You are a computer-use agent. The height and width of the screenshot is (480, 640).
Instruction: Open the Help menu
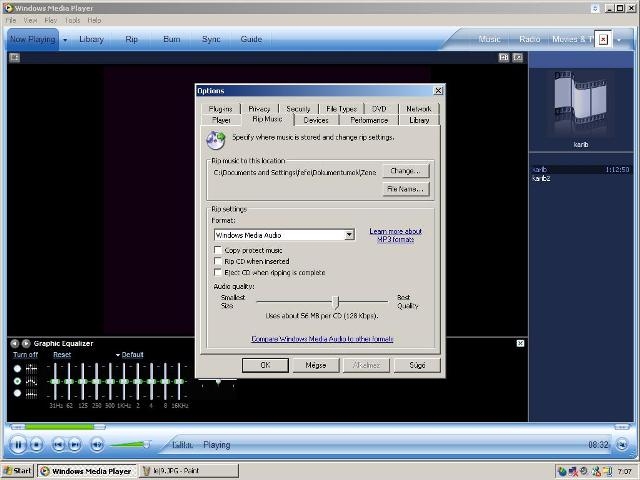coord(94,20)
